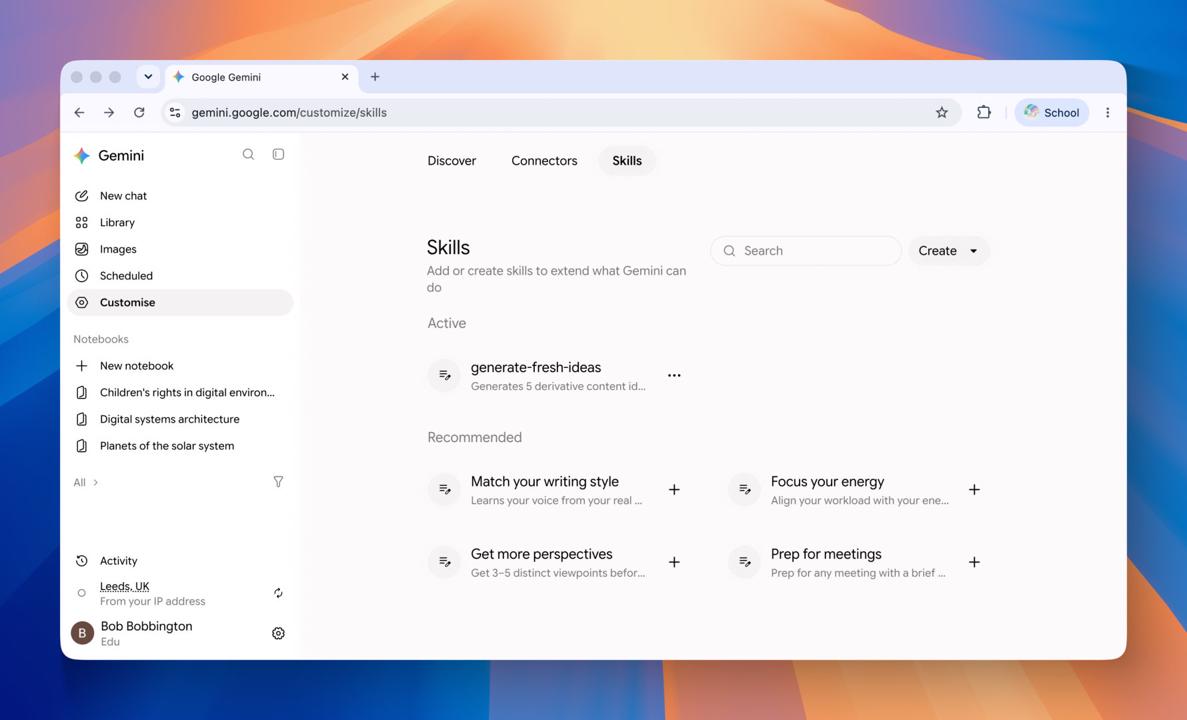Screen dimensions: 1187x720
Task: Open the Create dropdown button
Action: [948, 251]
